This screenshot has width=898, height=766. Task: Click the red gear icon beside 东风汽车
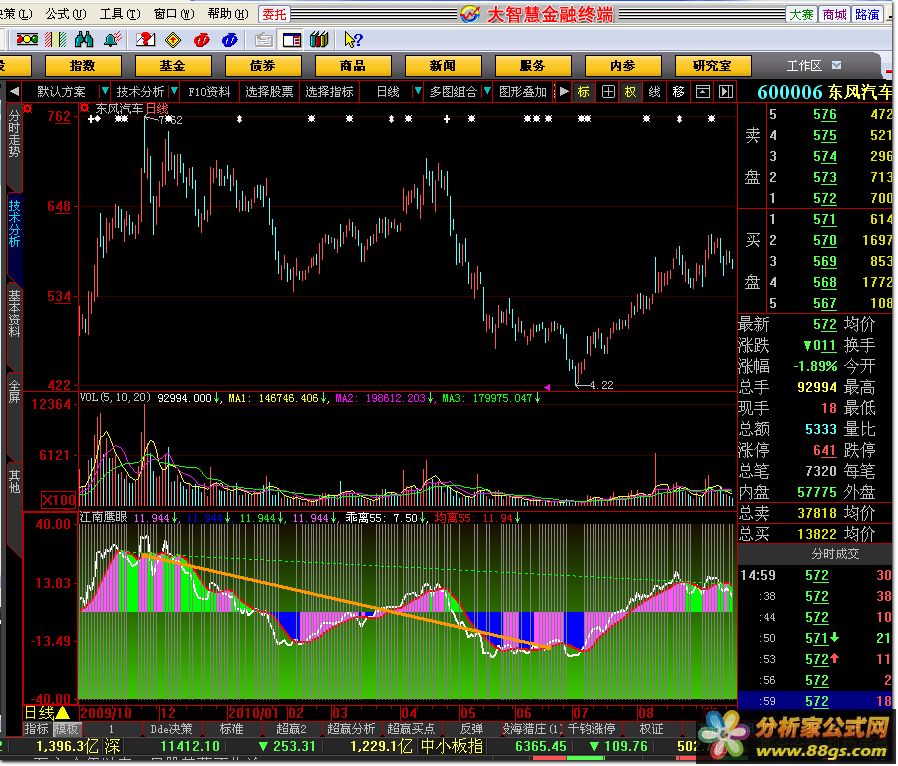point(85,108)
